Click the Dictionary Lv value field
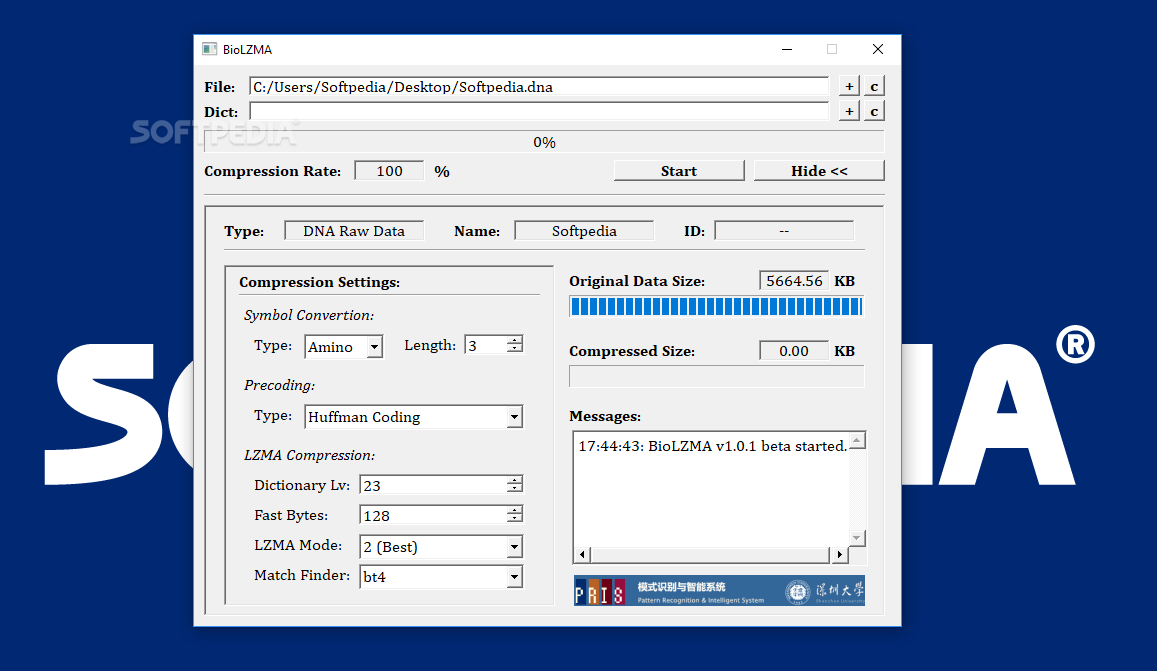Screen dimensions: 1157x671 tap(434, 485)
